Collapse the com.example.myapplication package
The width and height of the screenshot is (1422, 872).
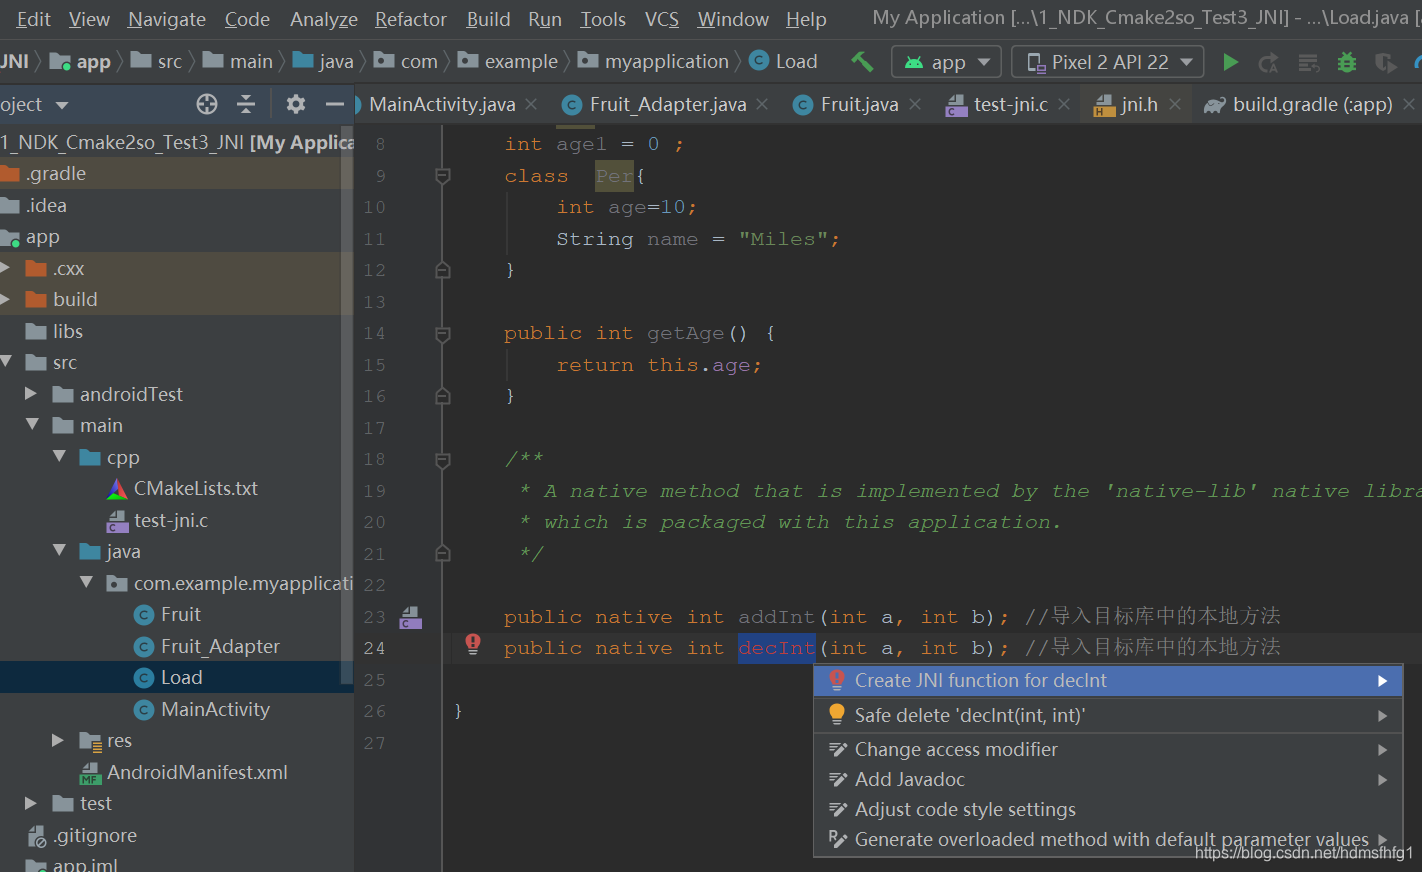(x=86, y=582)
